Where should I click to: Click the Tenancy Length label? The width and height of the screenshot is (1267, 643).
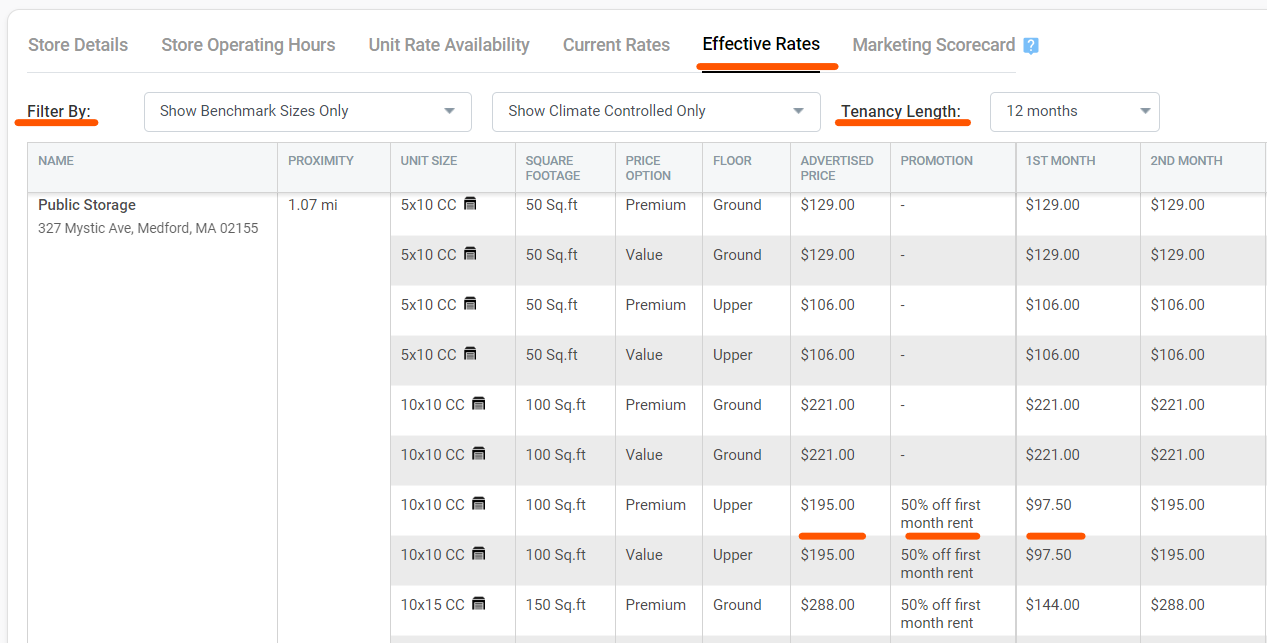click(x=902, y=111)
